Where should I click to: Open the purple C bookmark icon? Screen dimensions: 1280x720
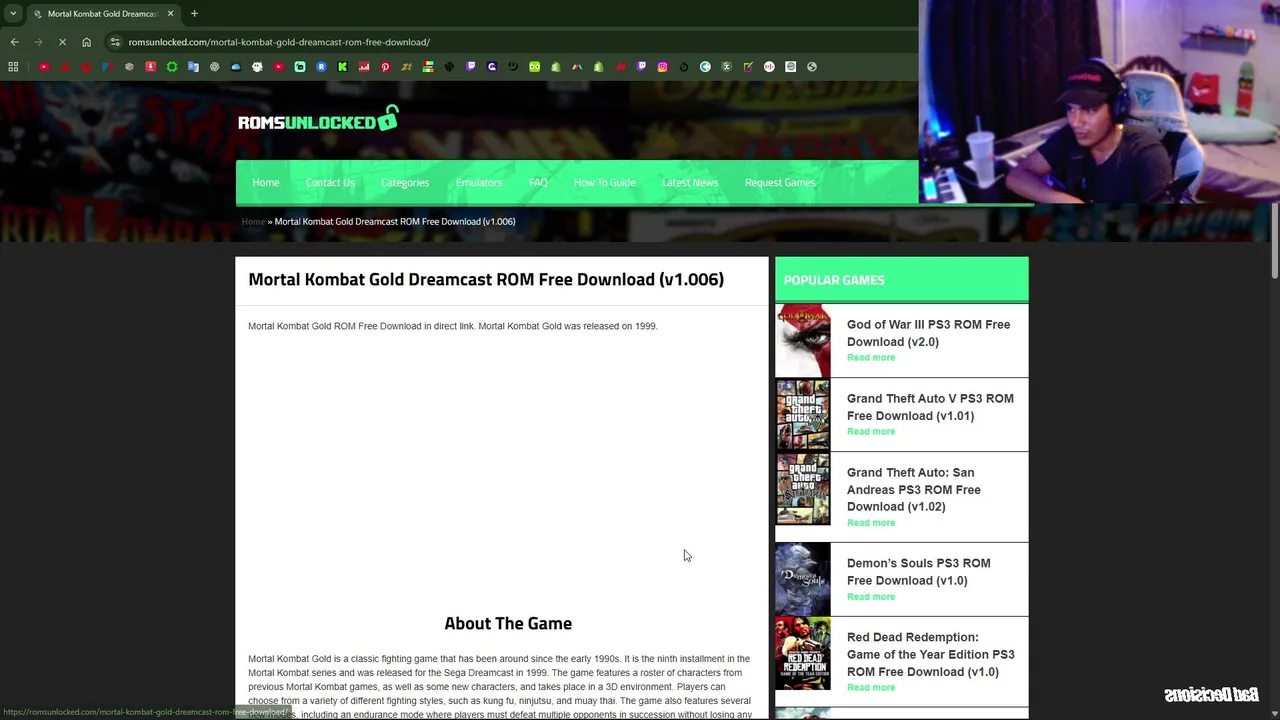click(x=492, y=67)
